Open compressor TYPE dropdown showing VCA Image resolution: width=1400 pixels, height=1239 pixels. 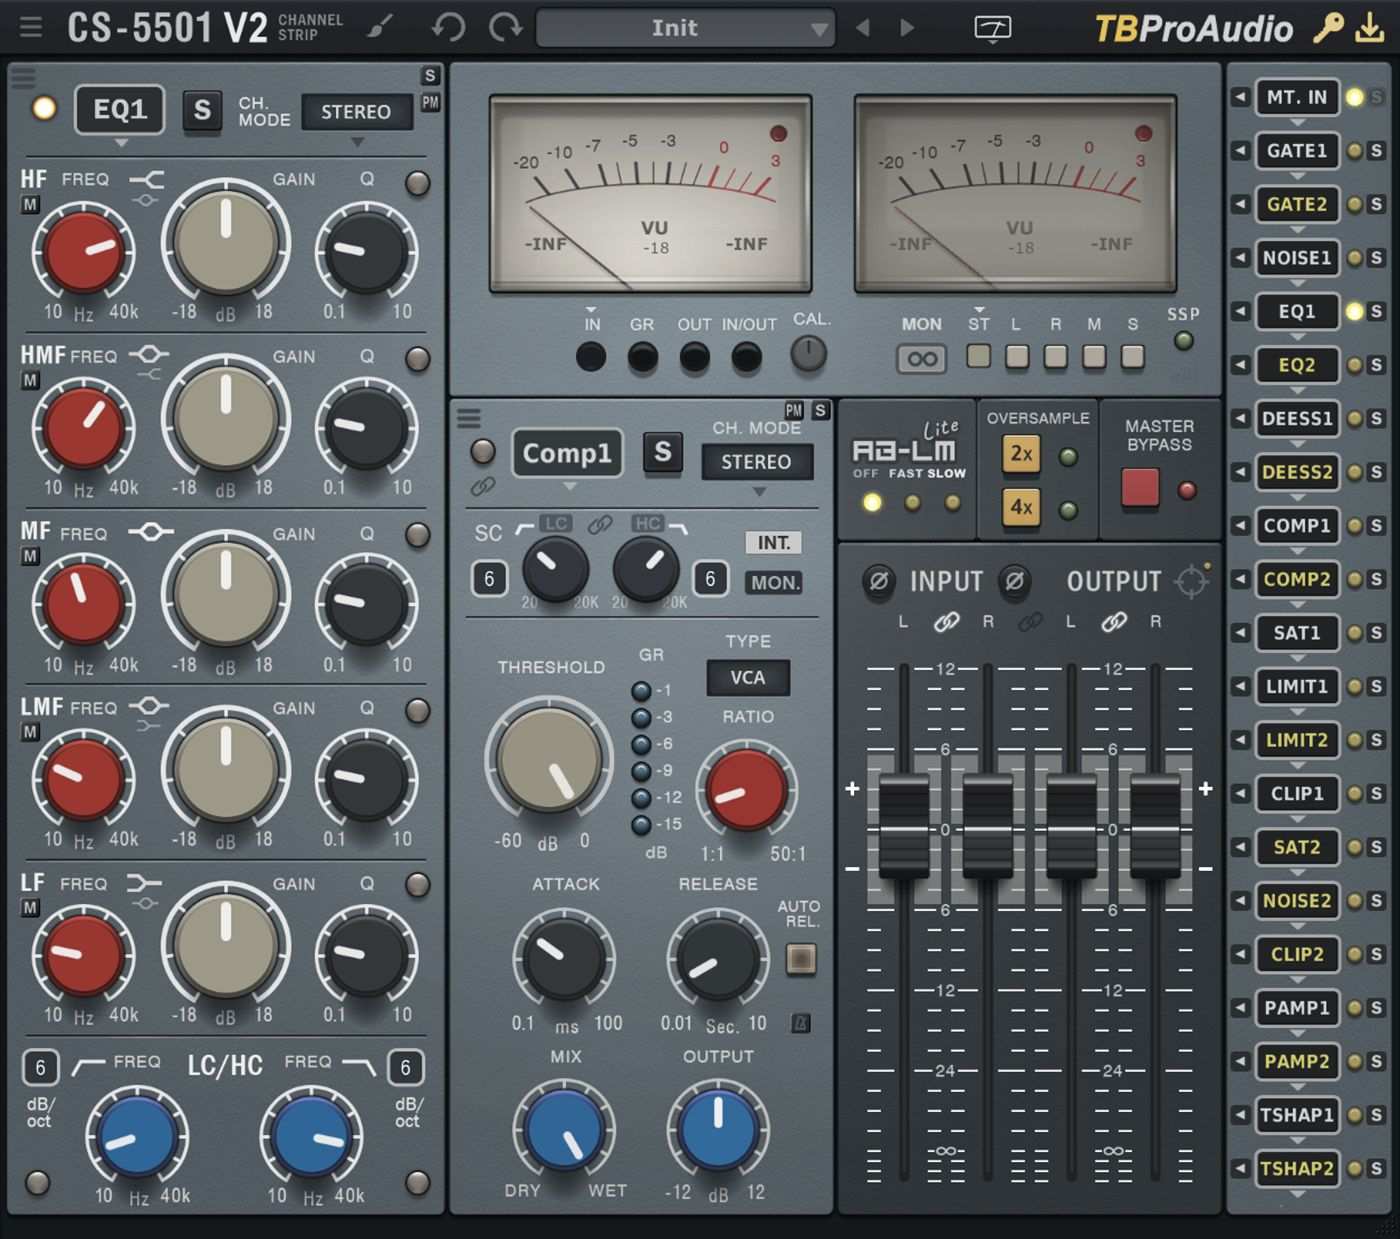pyautogui.click(x=747, y=677)
